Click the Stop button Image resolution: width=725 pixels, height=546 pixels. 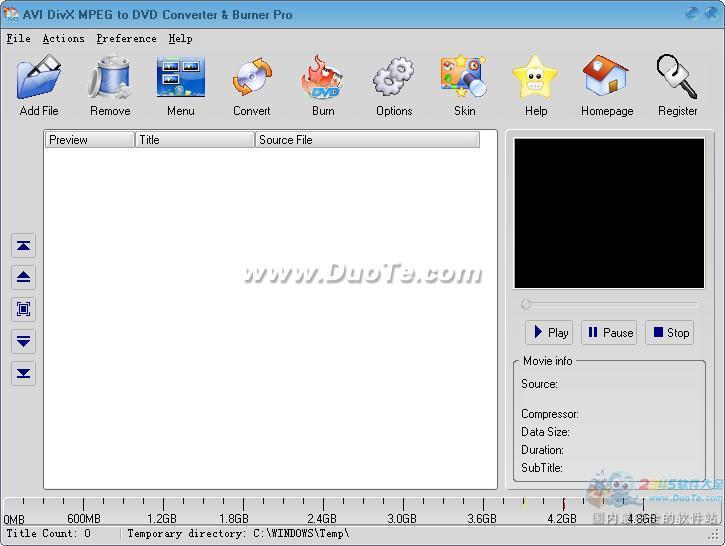coord(670,332)
